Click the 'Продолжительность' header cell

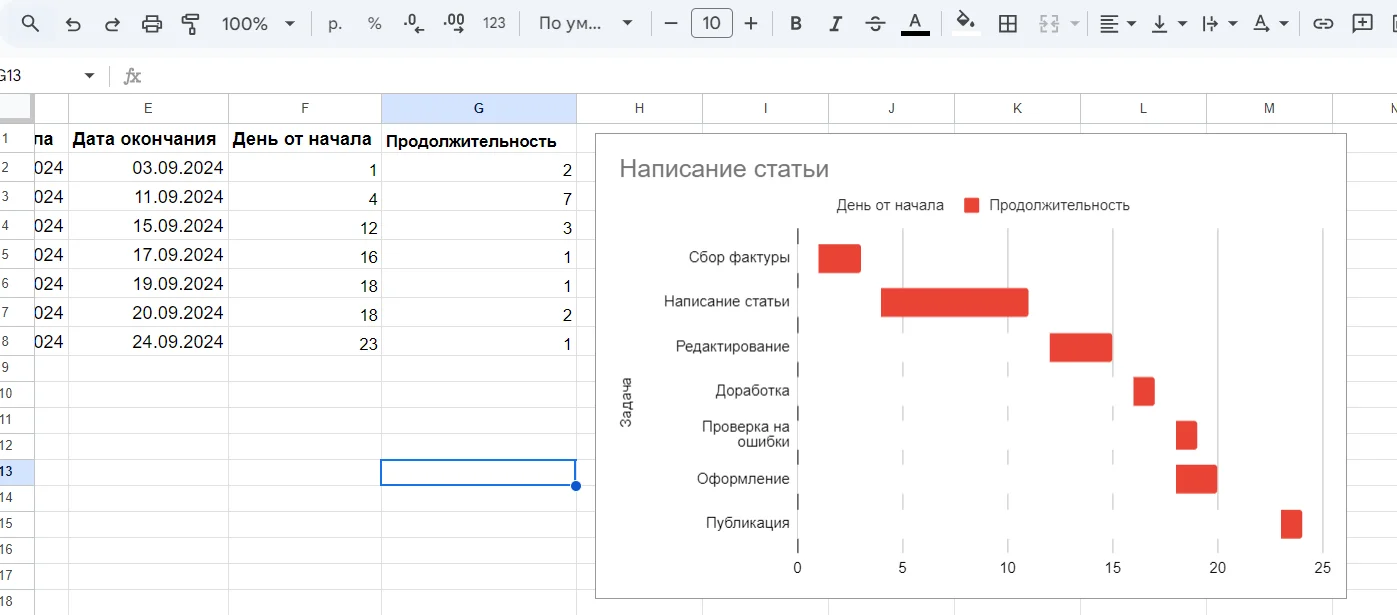479,139
